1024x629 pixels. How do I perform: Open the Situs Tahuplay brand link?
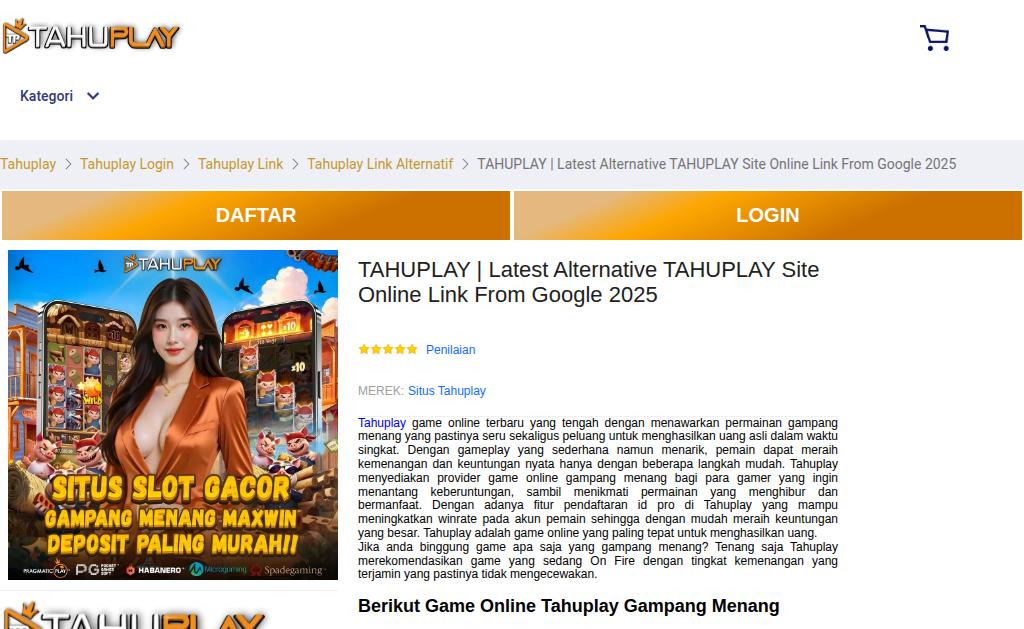[447, 391]
